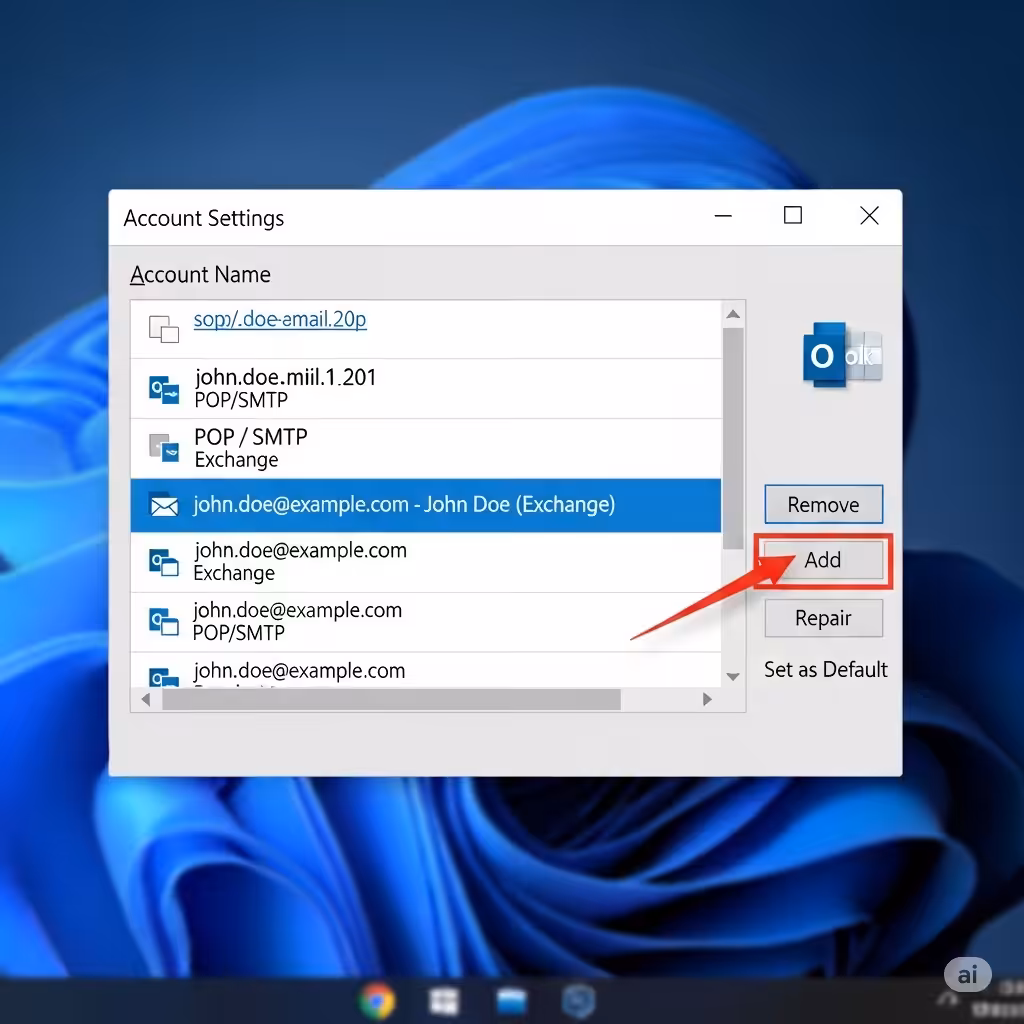Click the vertical scrollbar thumb in account list

click(x=733, y=438)
